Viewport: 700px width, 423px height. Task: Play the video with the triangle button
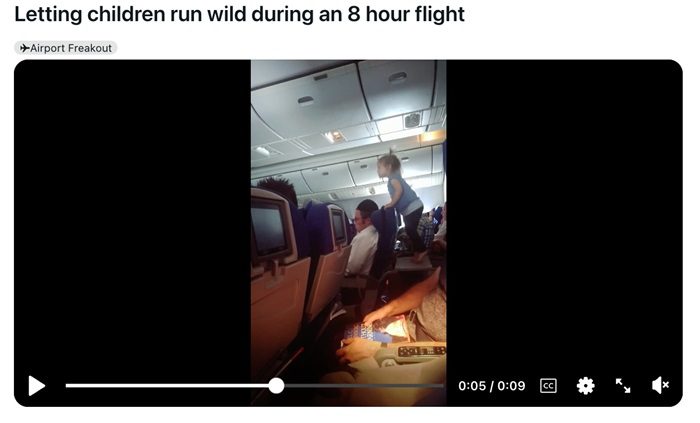coord(37,386)
